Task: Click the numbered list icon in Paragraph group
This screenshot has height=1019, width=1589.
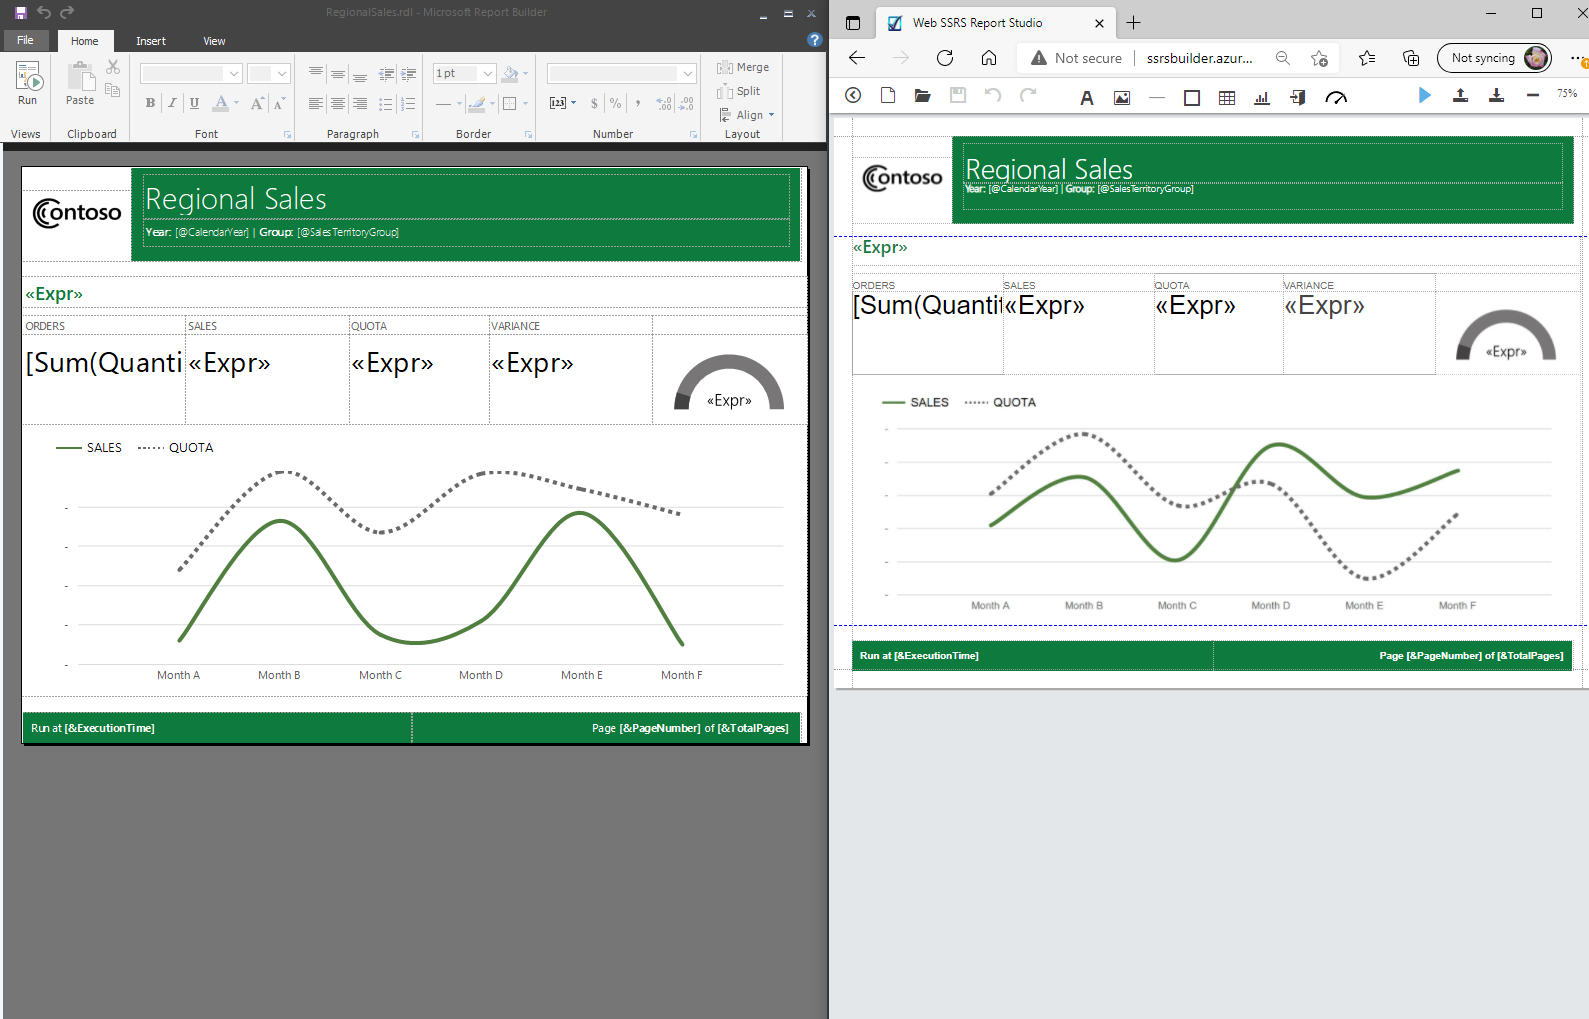Action: pyautogui.click(x=408, y=103)
